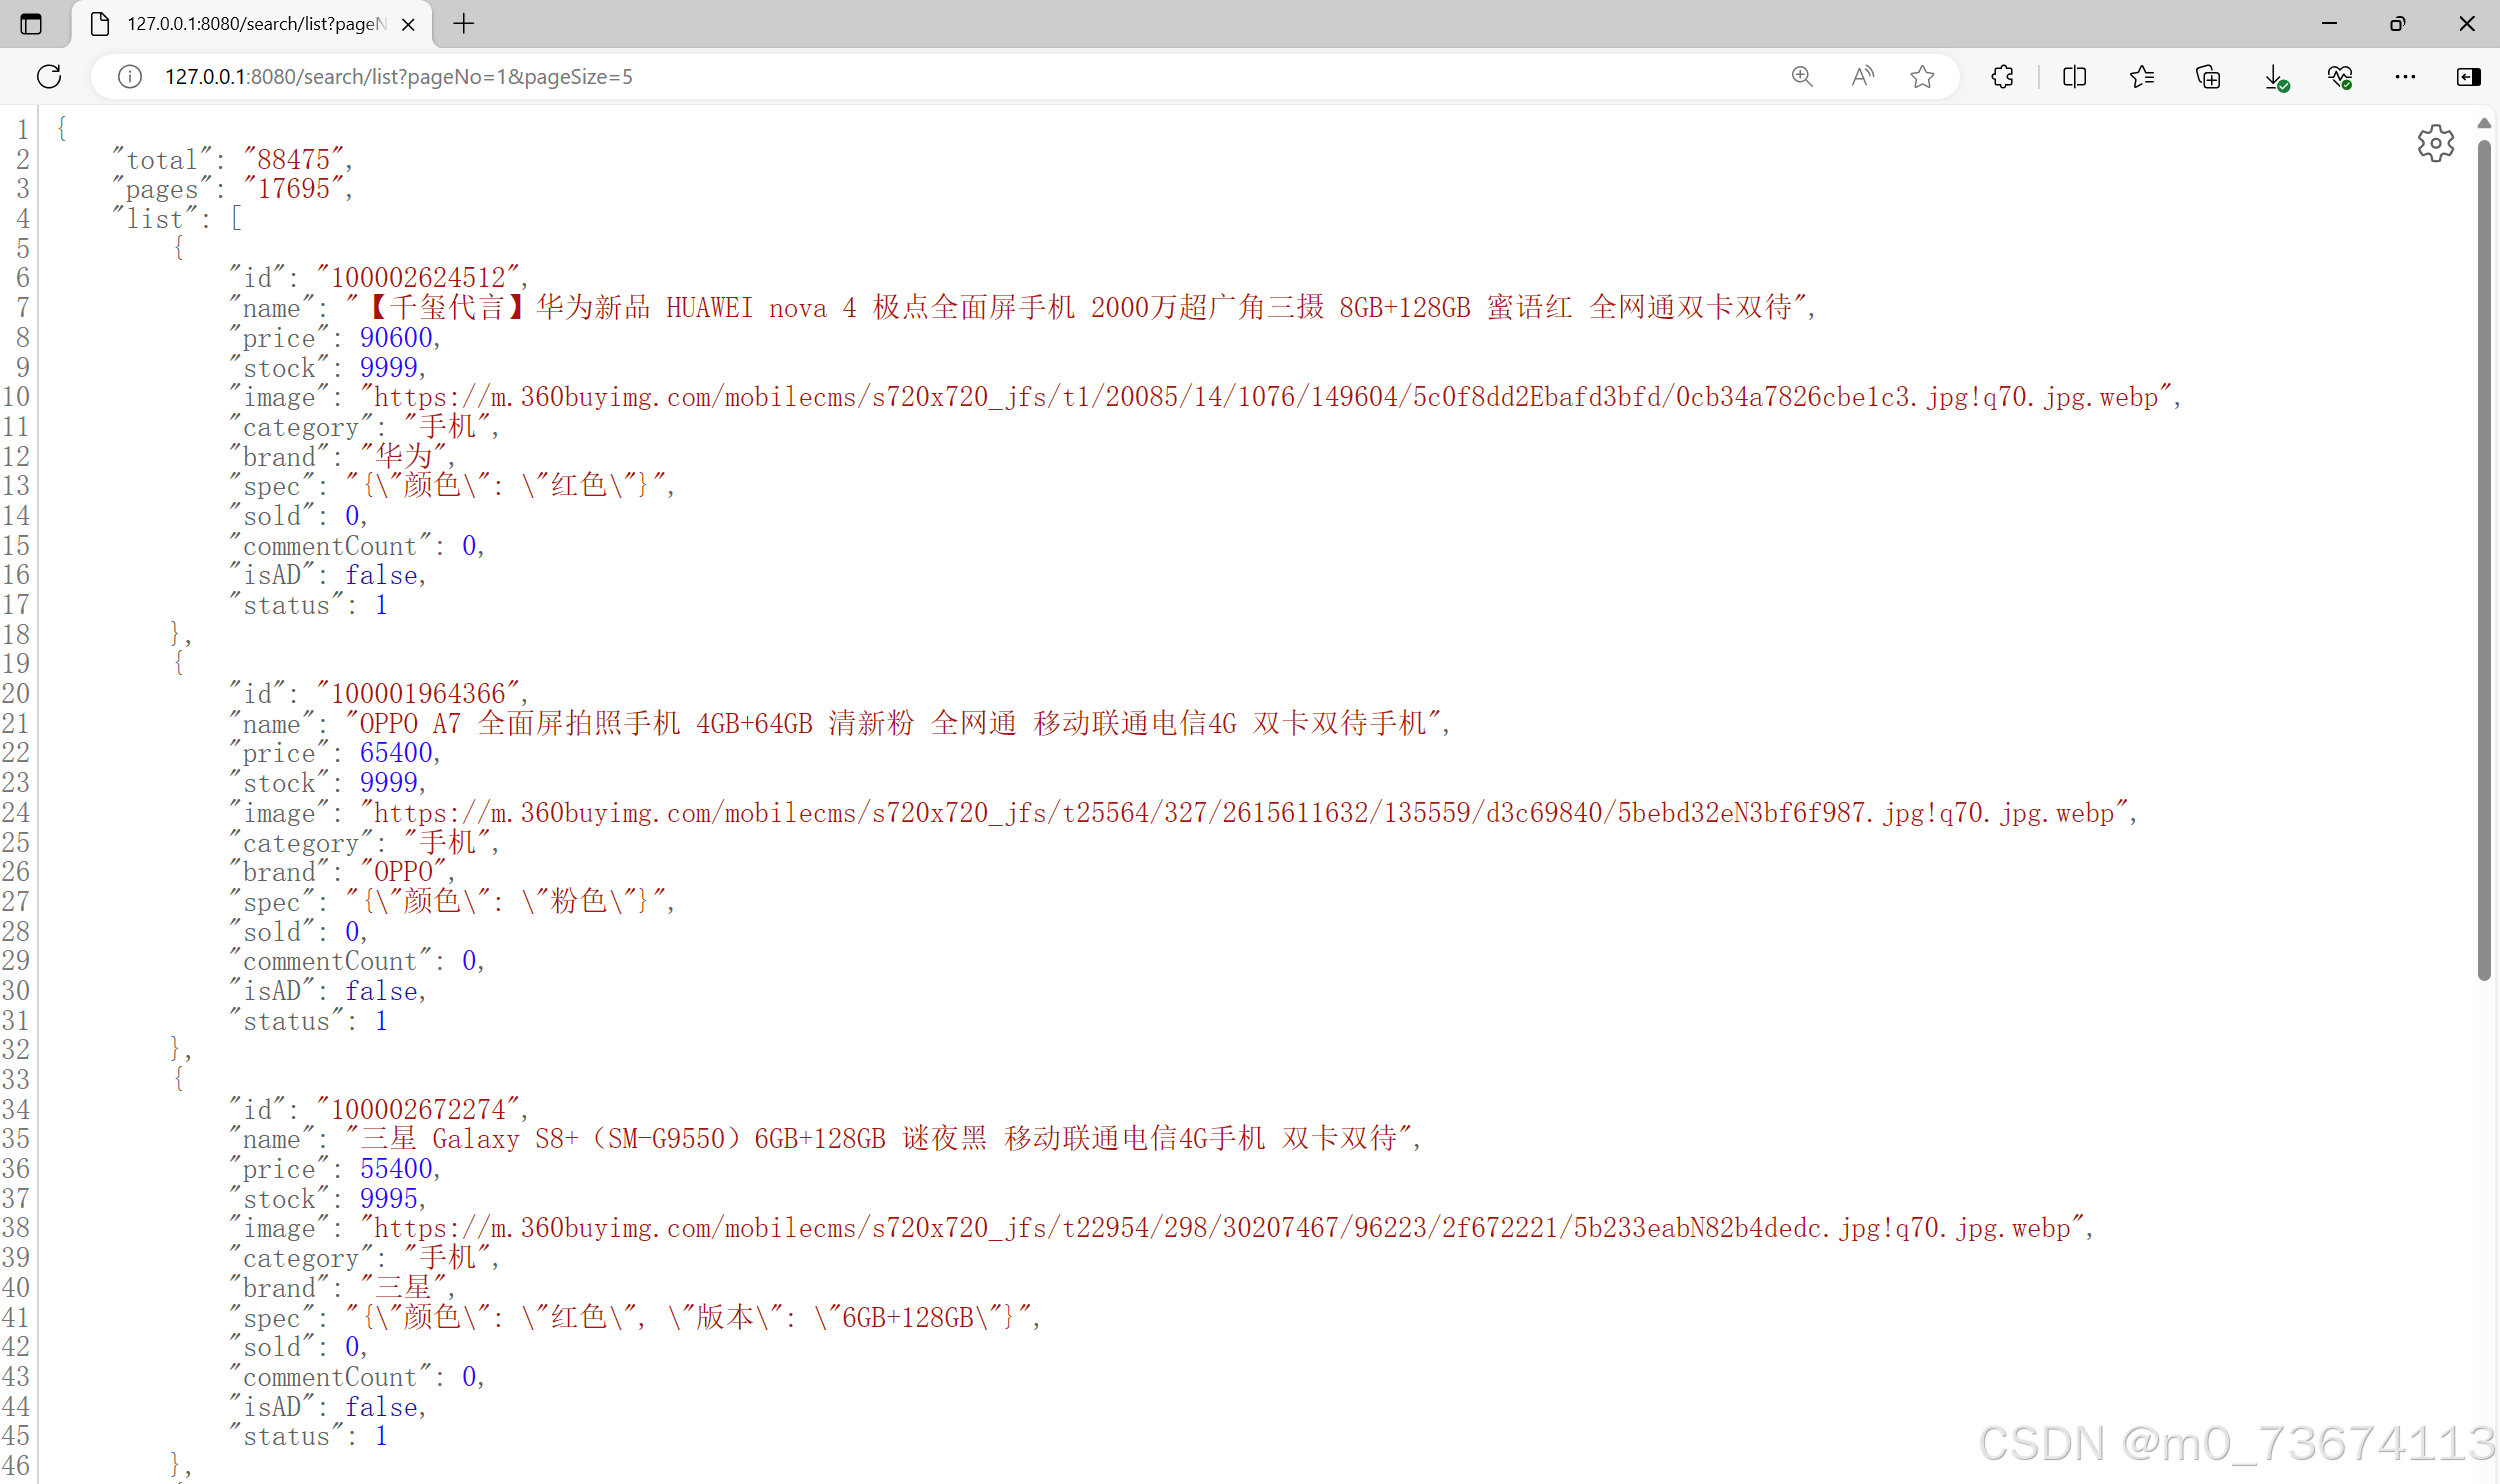Open a new tab with plus button
Viewport: 2500px width, 1484px height.
[x=464, y=24]
